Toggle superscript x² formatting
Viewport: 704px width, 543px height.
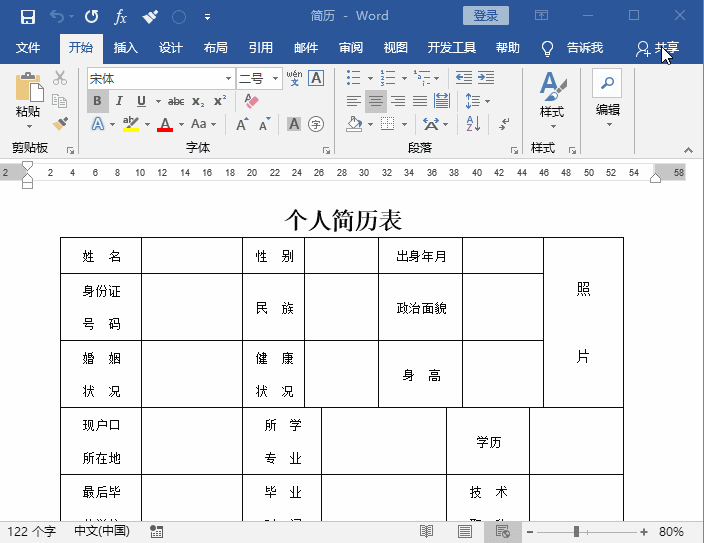tap(220, 101)
